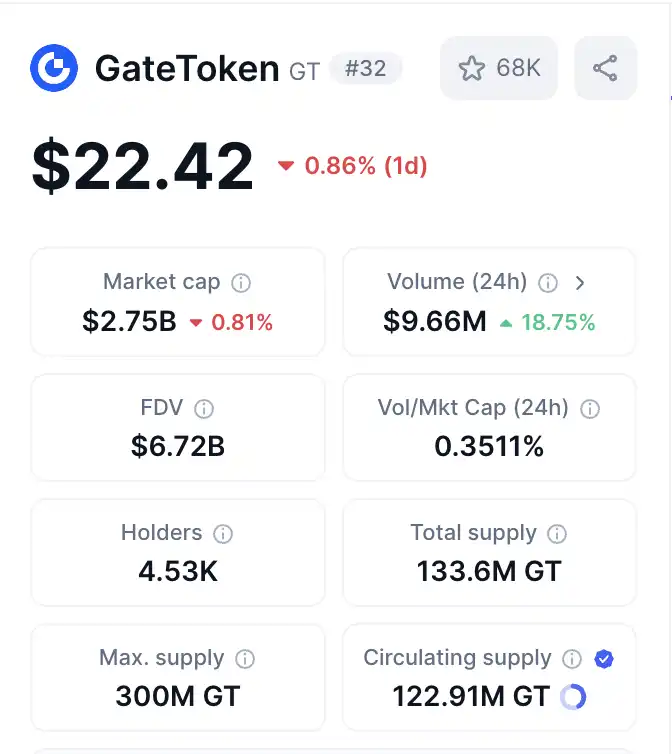
Task: Click the Holders info icon
Action: 223,534
